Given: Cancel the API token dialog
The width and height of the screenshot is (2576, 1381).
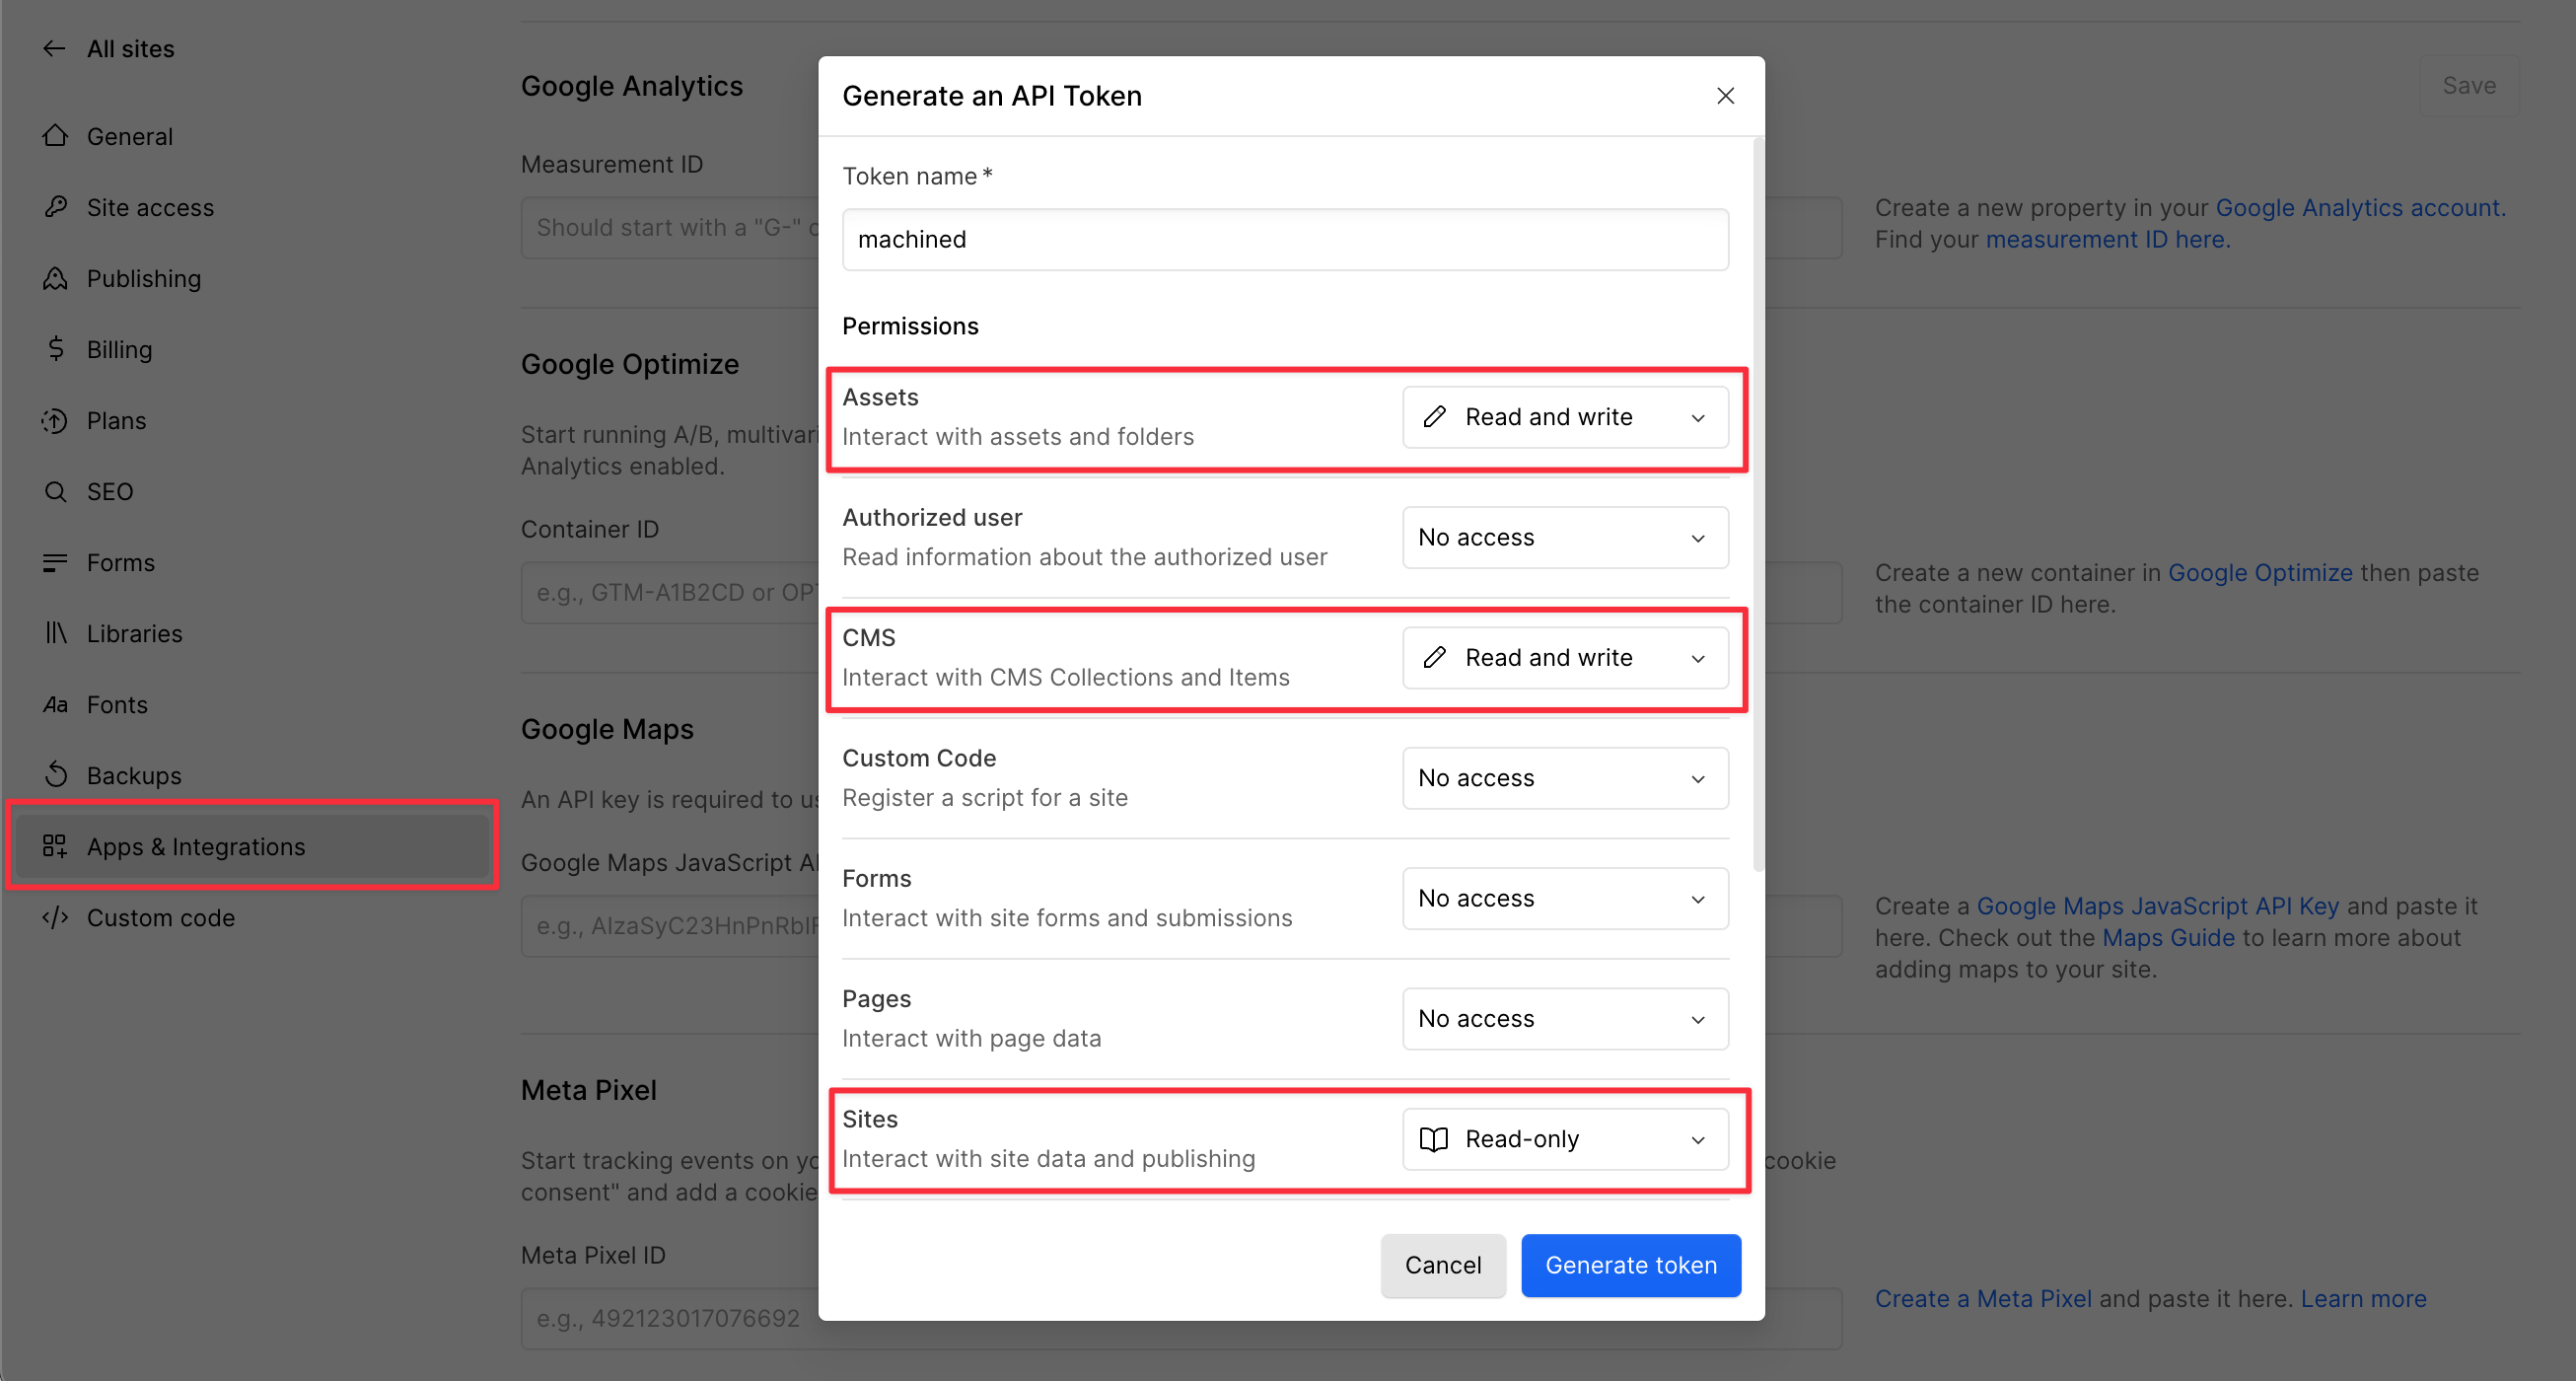Looking at the screenshot, I should 1442,1265.
